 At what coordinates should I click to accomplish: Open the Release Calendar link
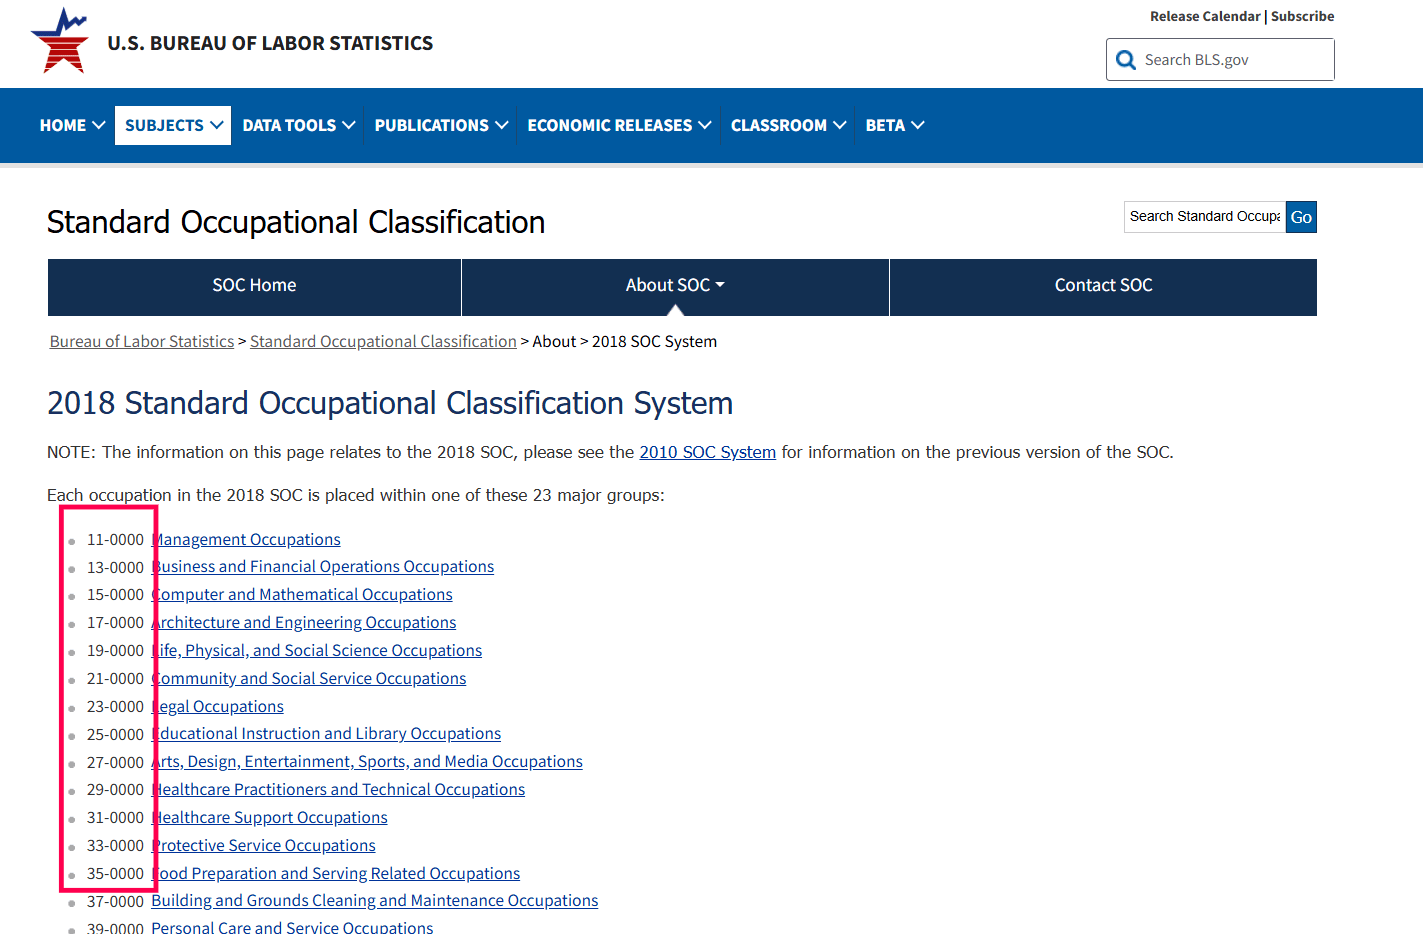pos(1205,16)
